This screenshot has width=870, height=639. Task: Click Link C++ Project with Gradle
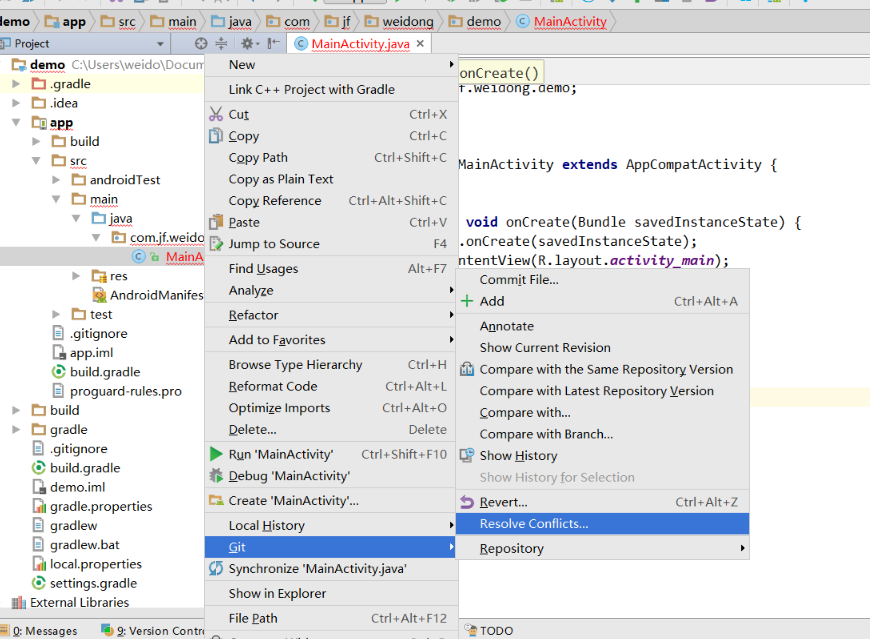click(x=331, y=89)
